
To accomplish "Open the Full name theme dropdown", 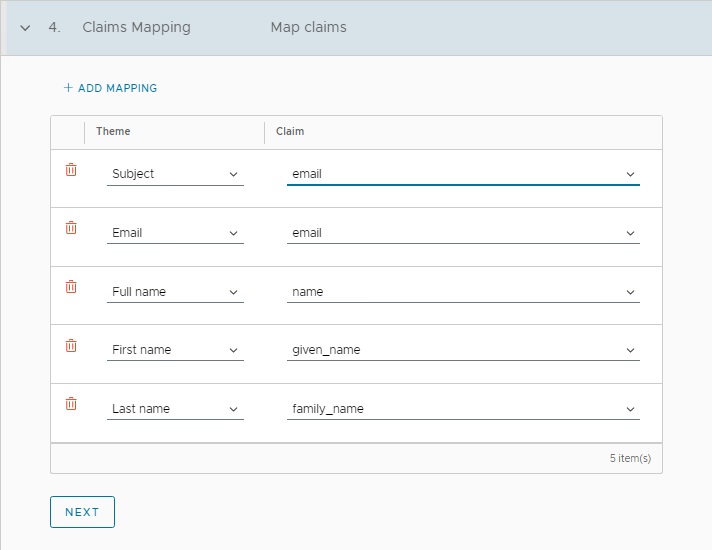I will click(x=175, y=292).
